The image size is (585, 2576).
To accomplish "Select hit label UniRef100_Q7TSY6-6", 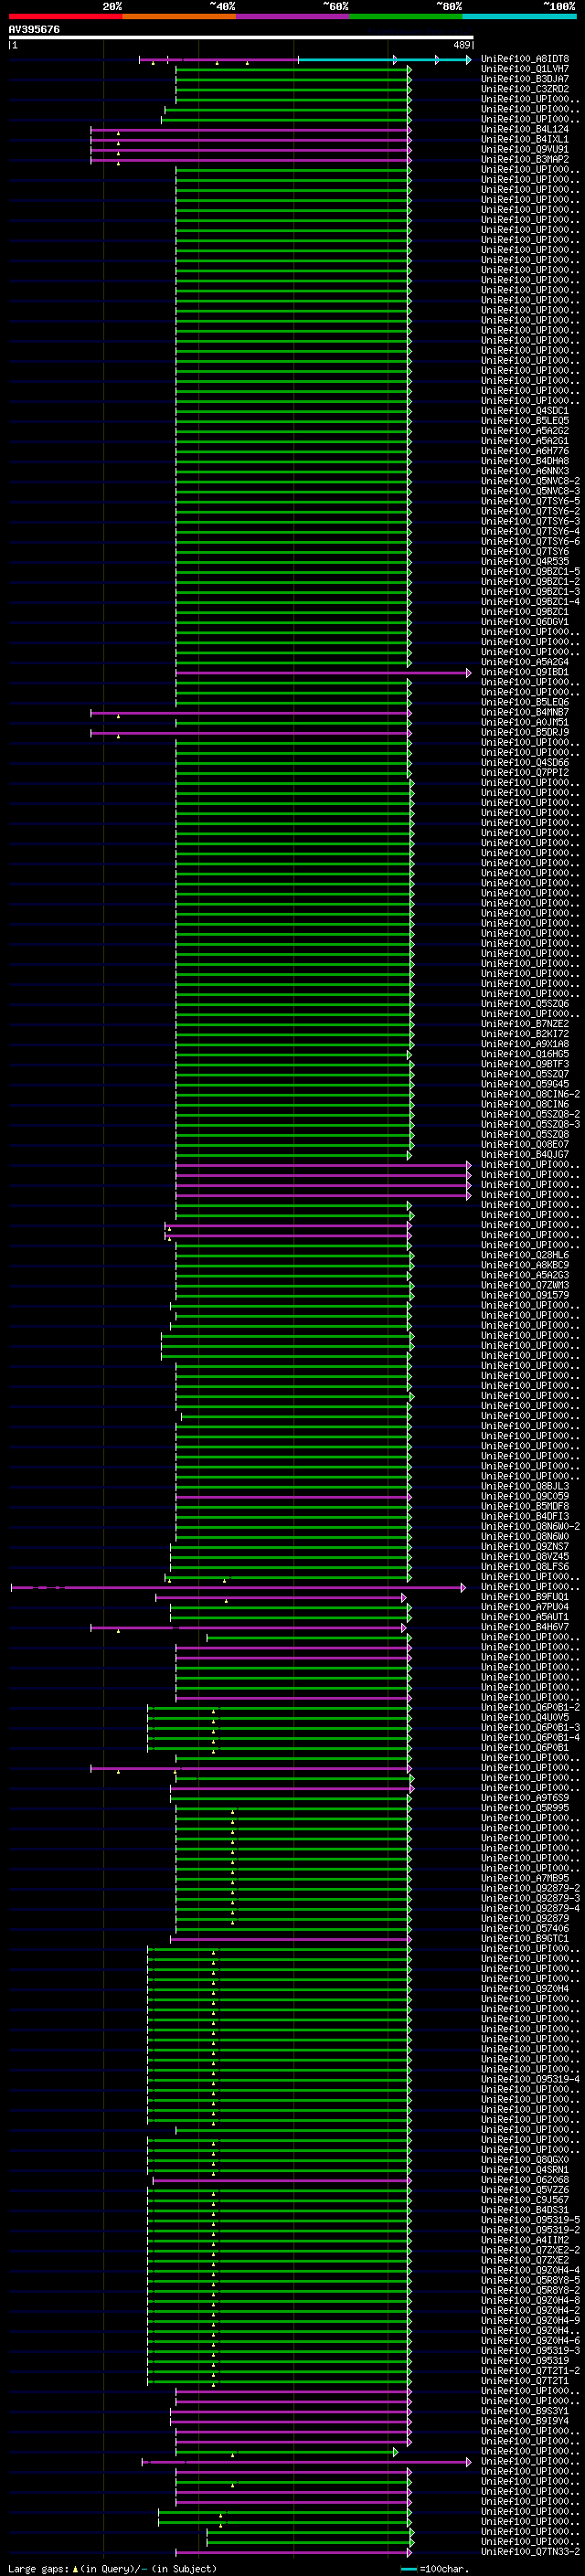I will 530,541.
